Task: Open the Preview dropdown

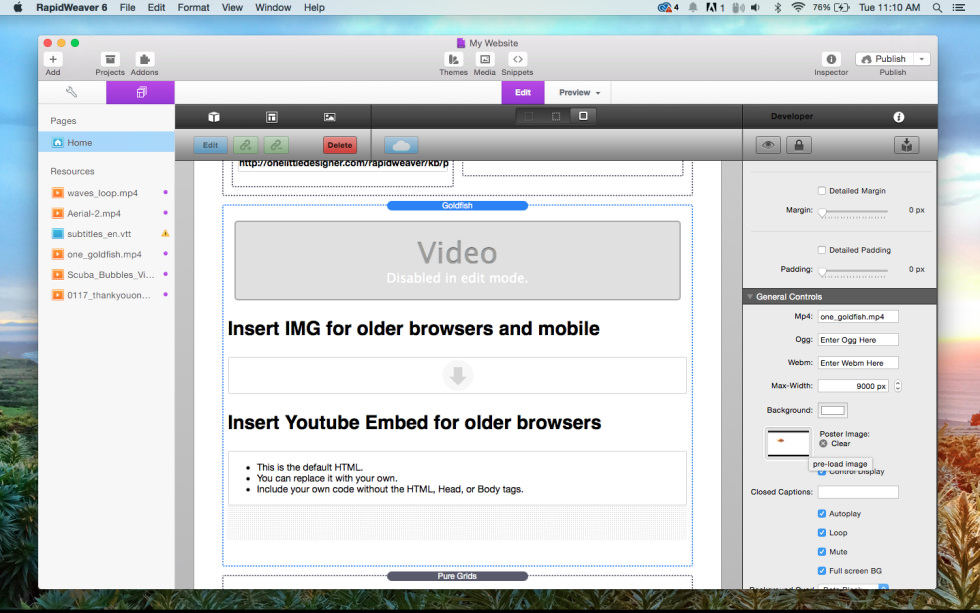Action: (579, 92)
